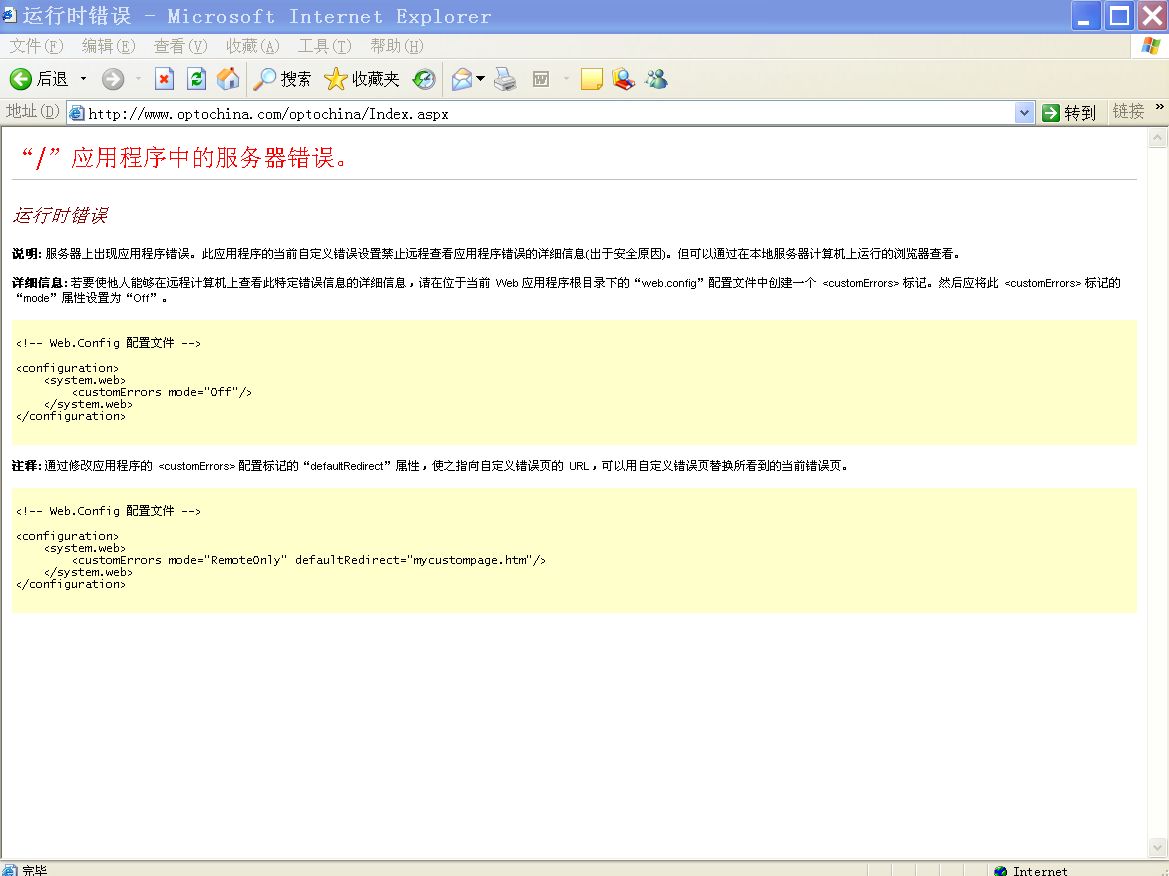The height and width of the screenshot is (876, 1169).
Task: Expand the links toolbar chevron
Action: [1159, 107]
